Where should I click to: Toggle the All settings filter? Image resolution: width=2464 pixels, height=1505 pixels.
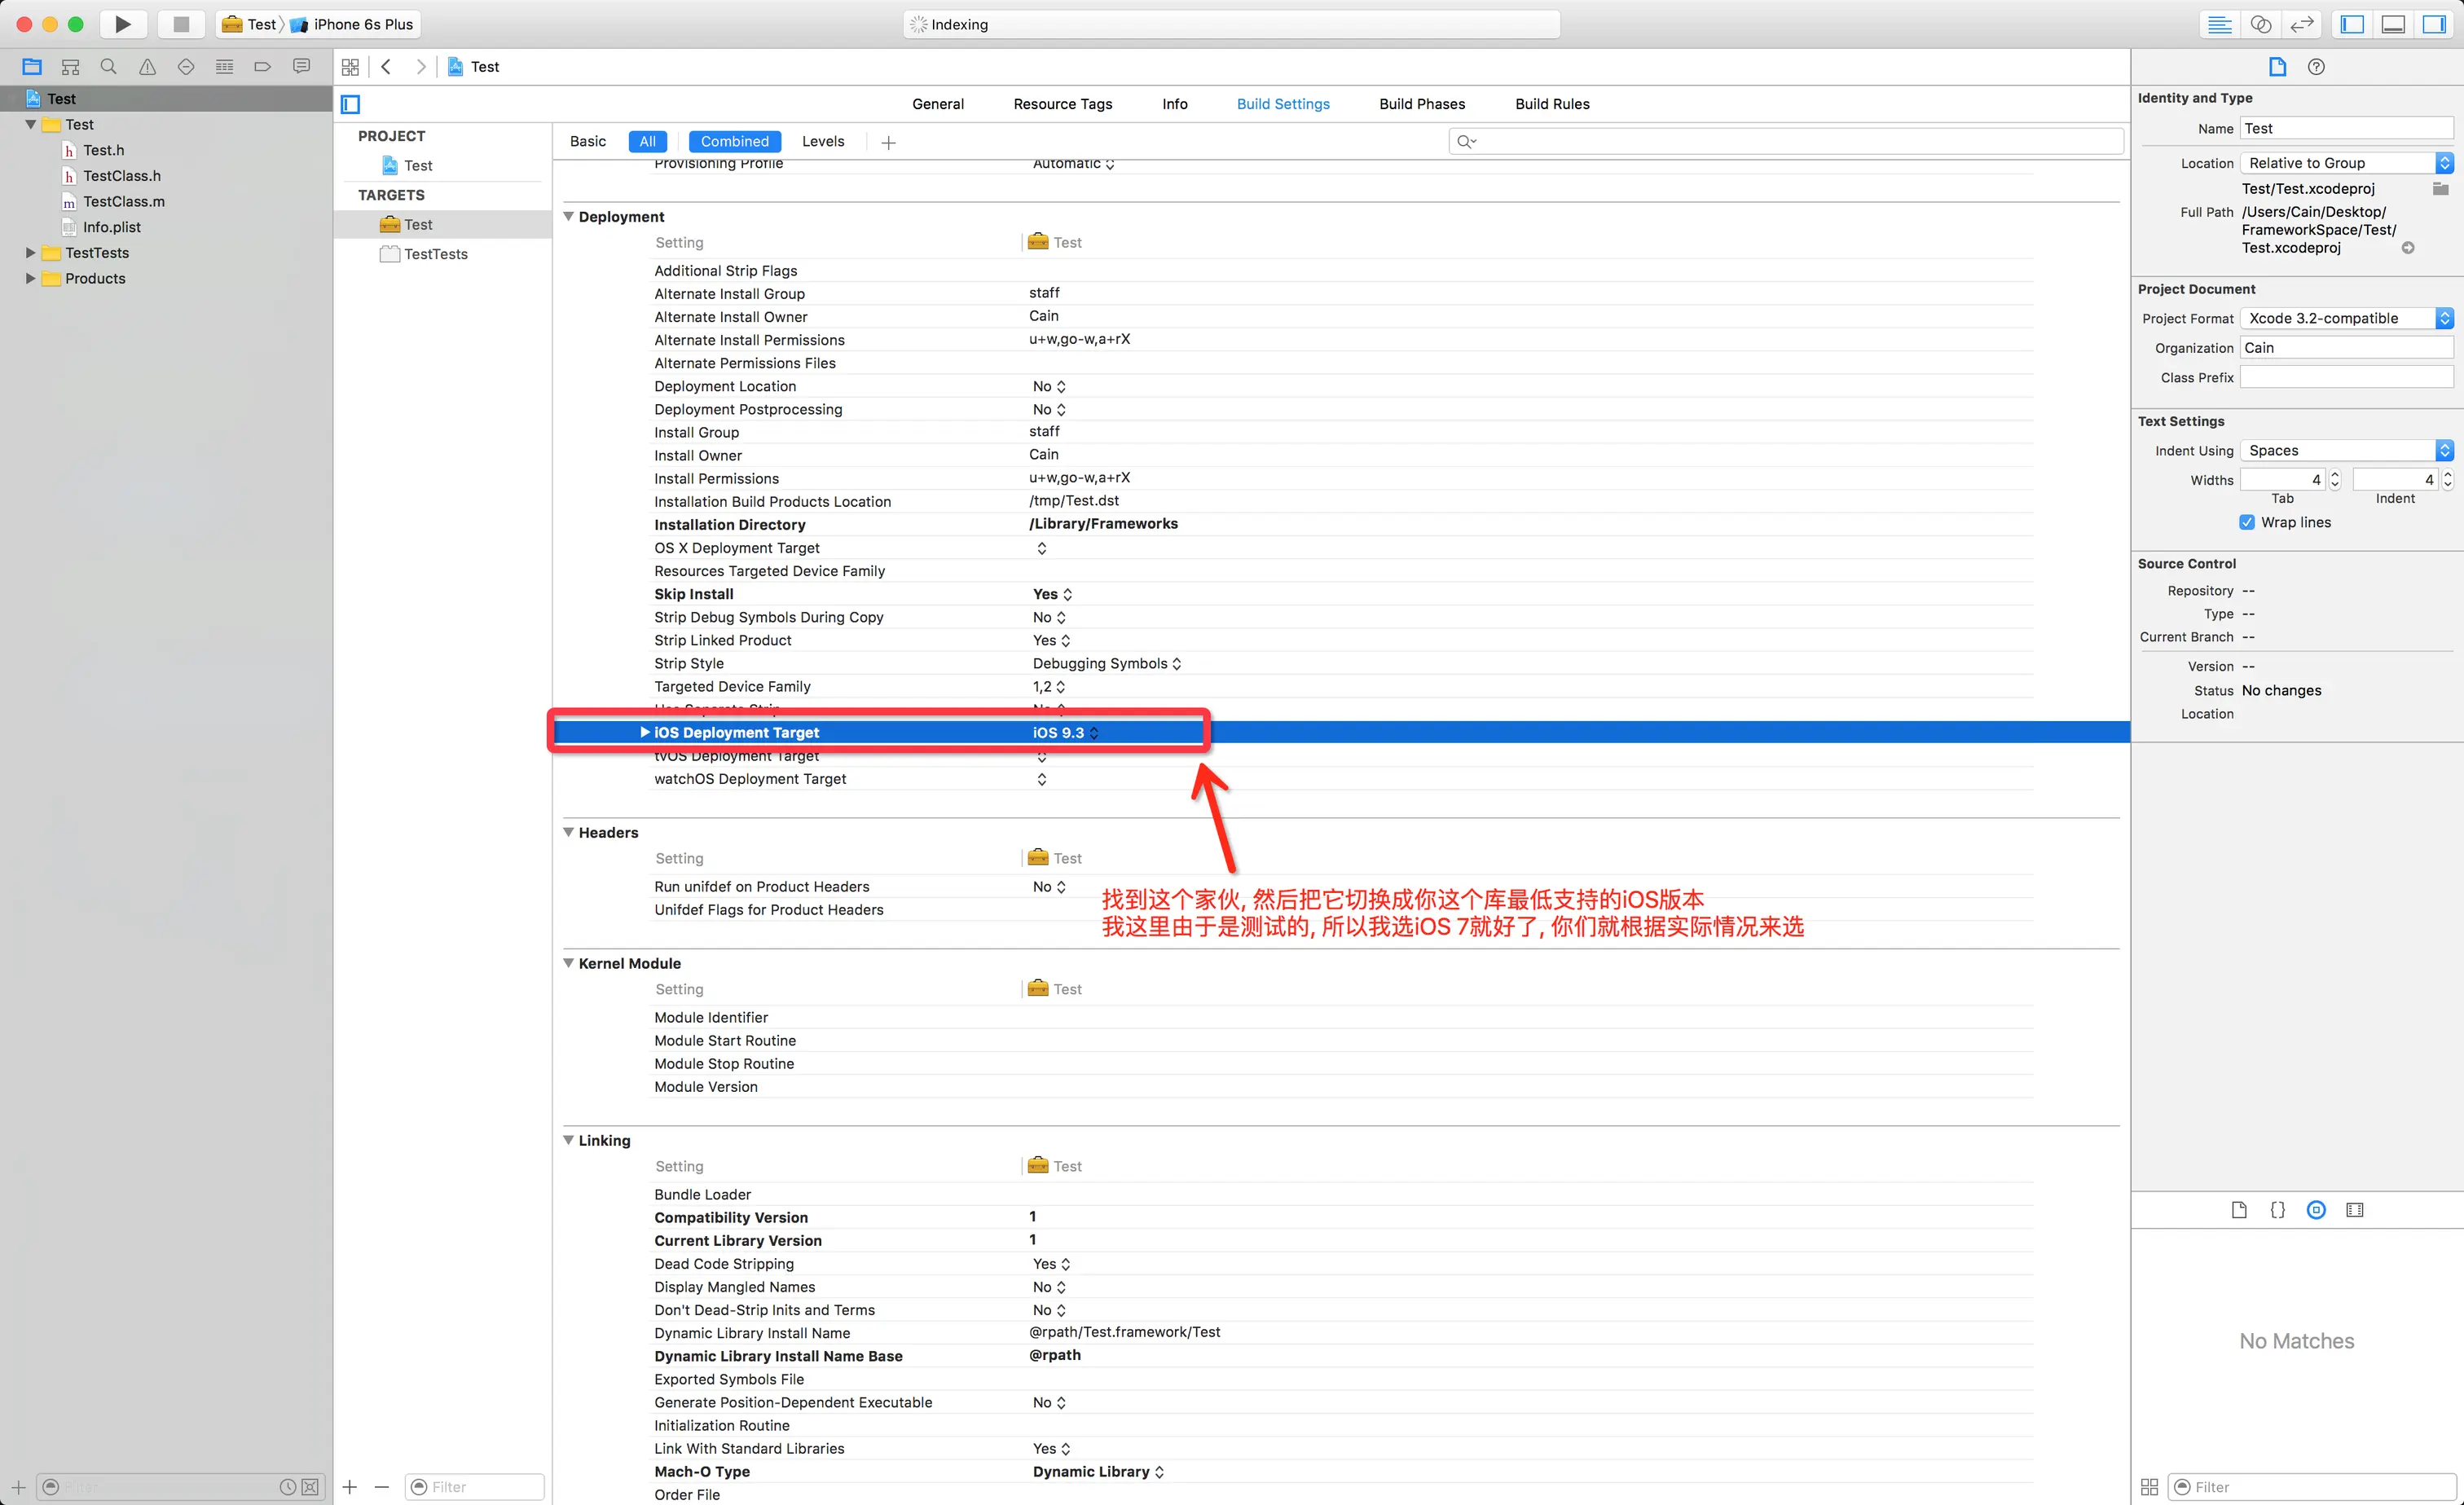647,142
